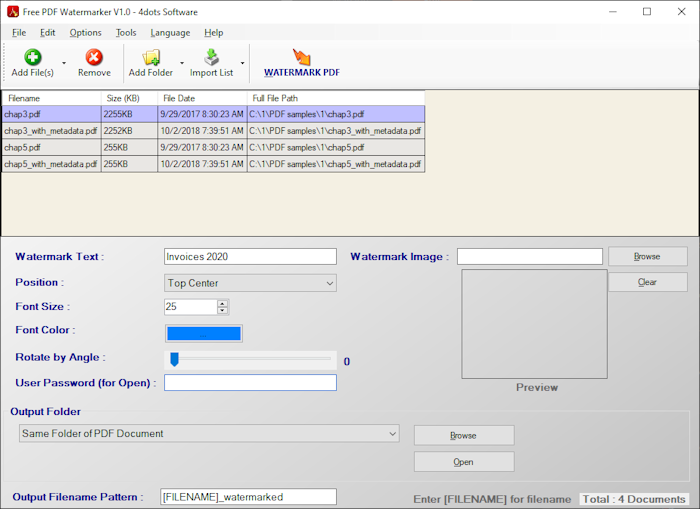The height and width of the screenshot is (509, 700).
Task: Pick the blue Font Color swatch
Action: (x=203, y=333)
